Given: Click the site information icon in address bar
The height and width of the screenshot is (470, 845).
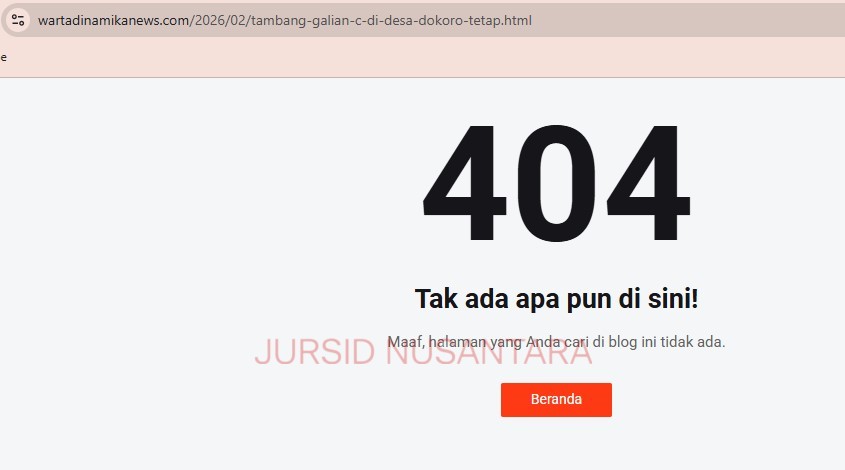Looking at the screenshot, I should tap(18, 20).
